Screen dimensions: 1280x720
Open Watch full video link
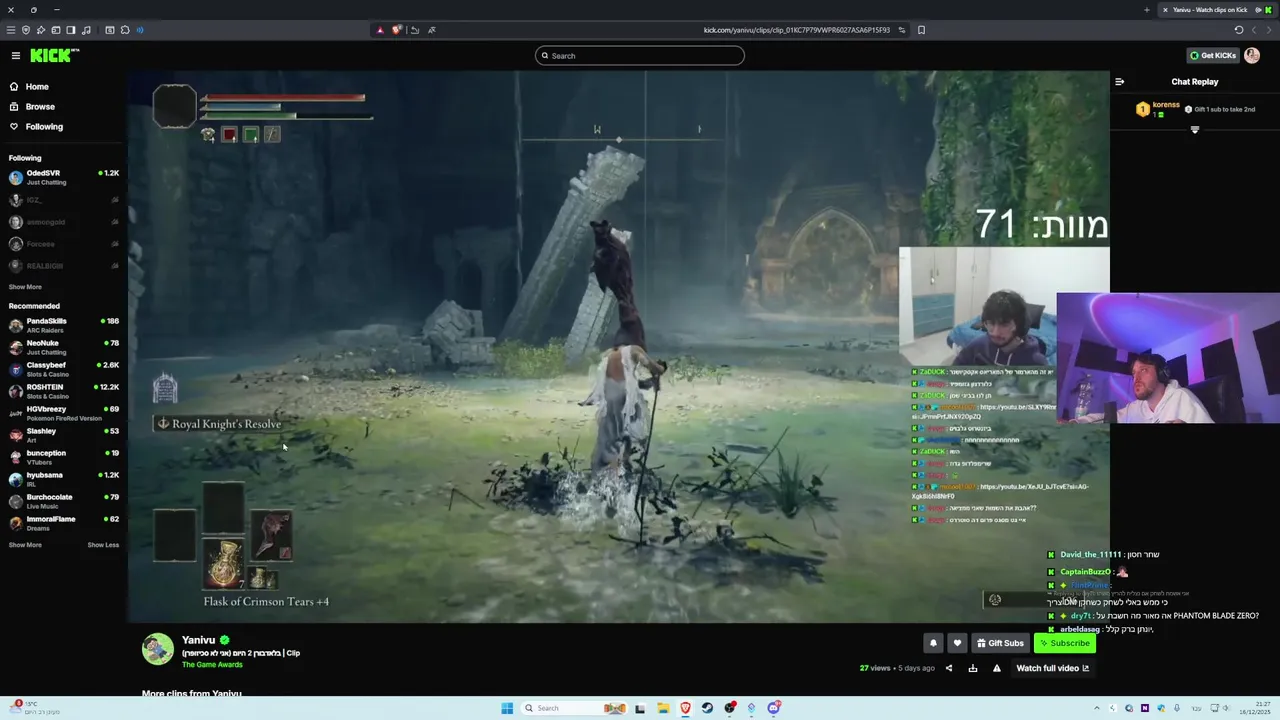(1052, 668)
